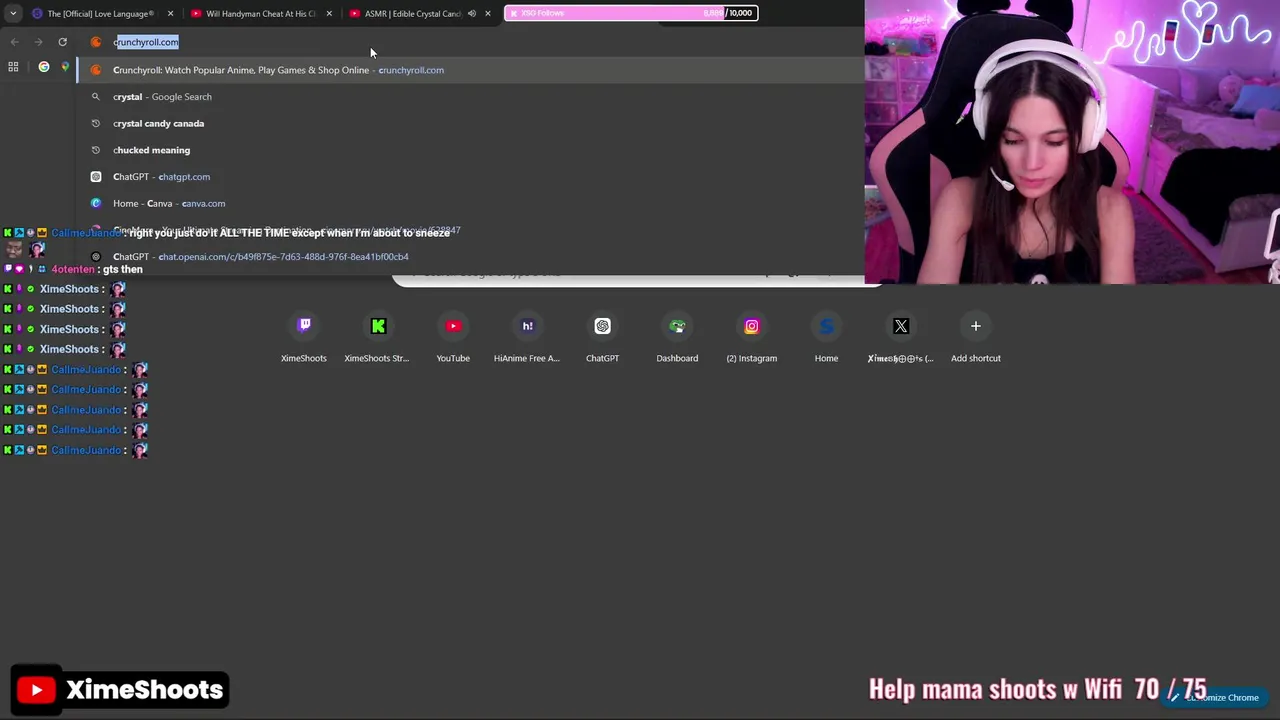Close the ASMR Edible Crystal Candy tab
Image resolution: width=1280 pixels, height=720 pixels.
point(488,13)
